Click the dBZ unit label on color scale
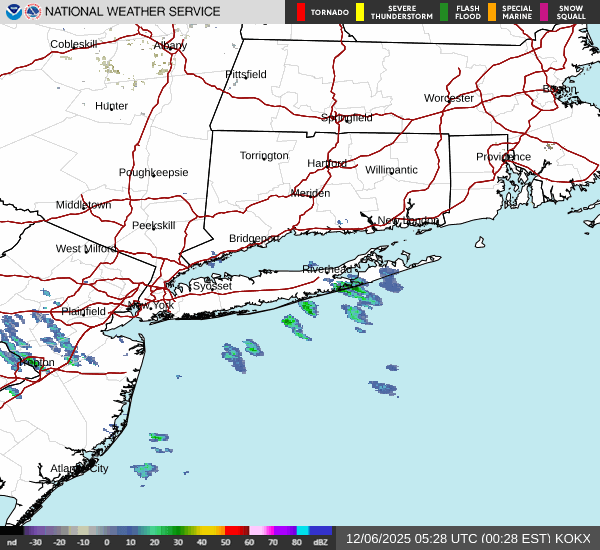Image resolution: width=600 pixels, height=550 pixels. pyautogui.click(x=320, y=543)
